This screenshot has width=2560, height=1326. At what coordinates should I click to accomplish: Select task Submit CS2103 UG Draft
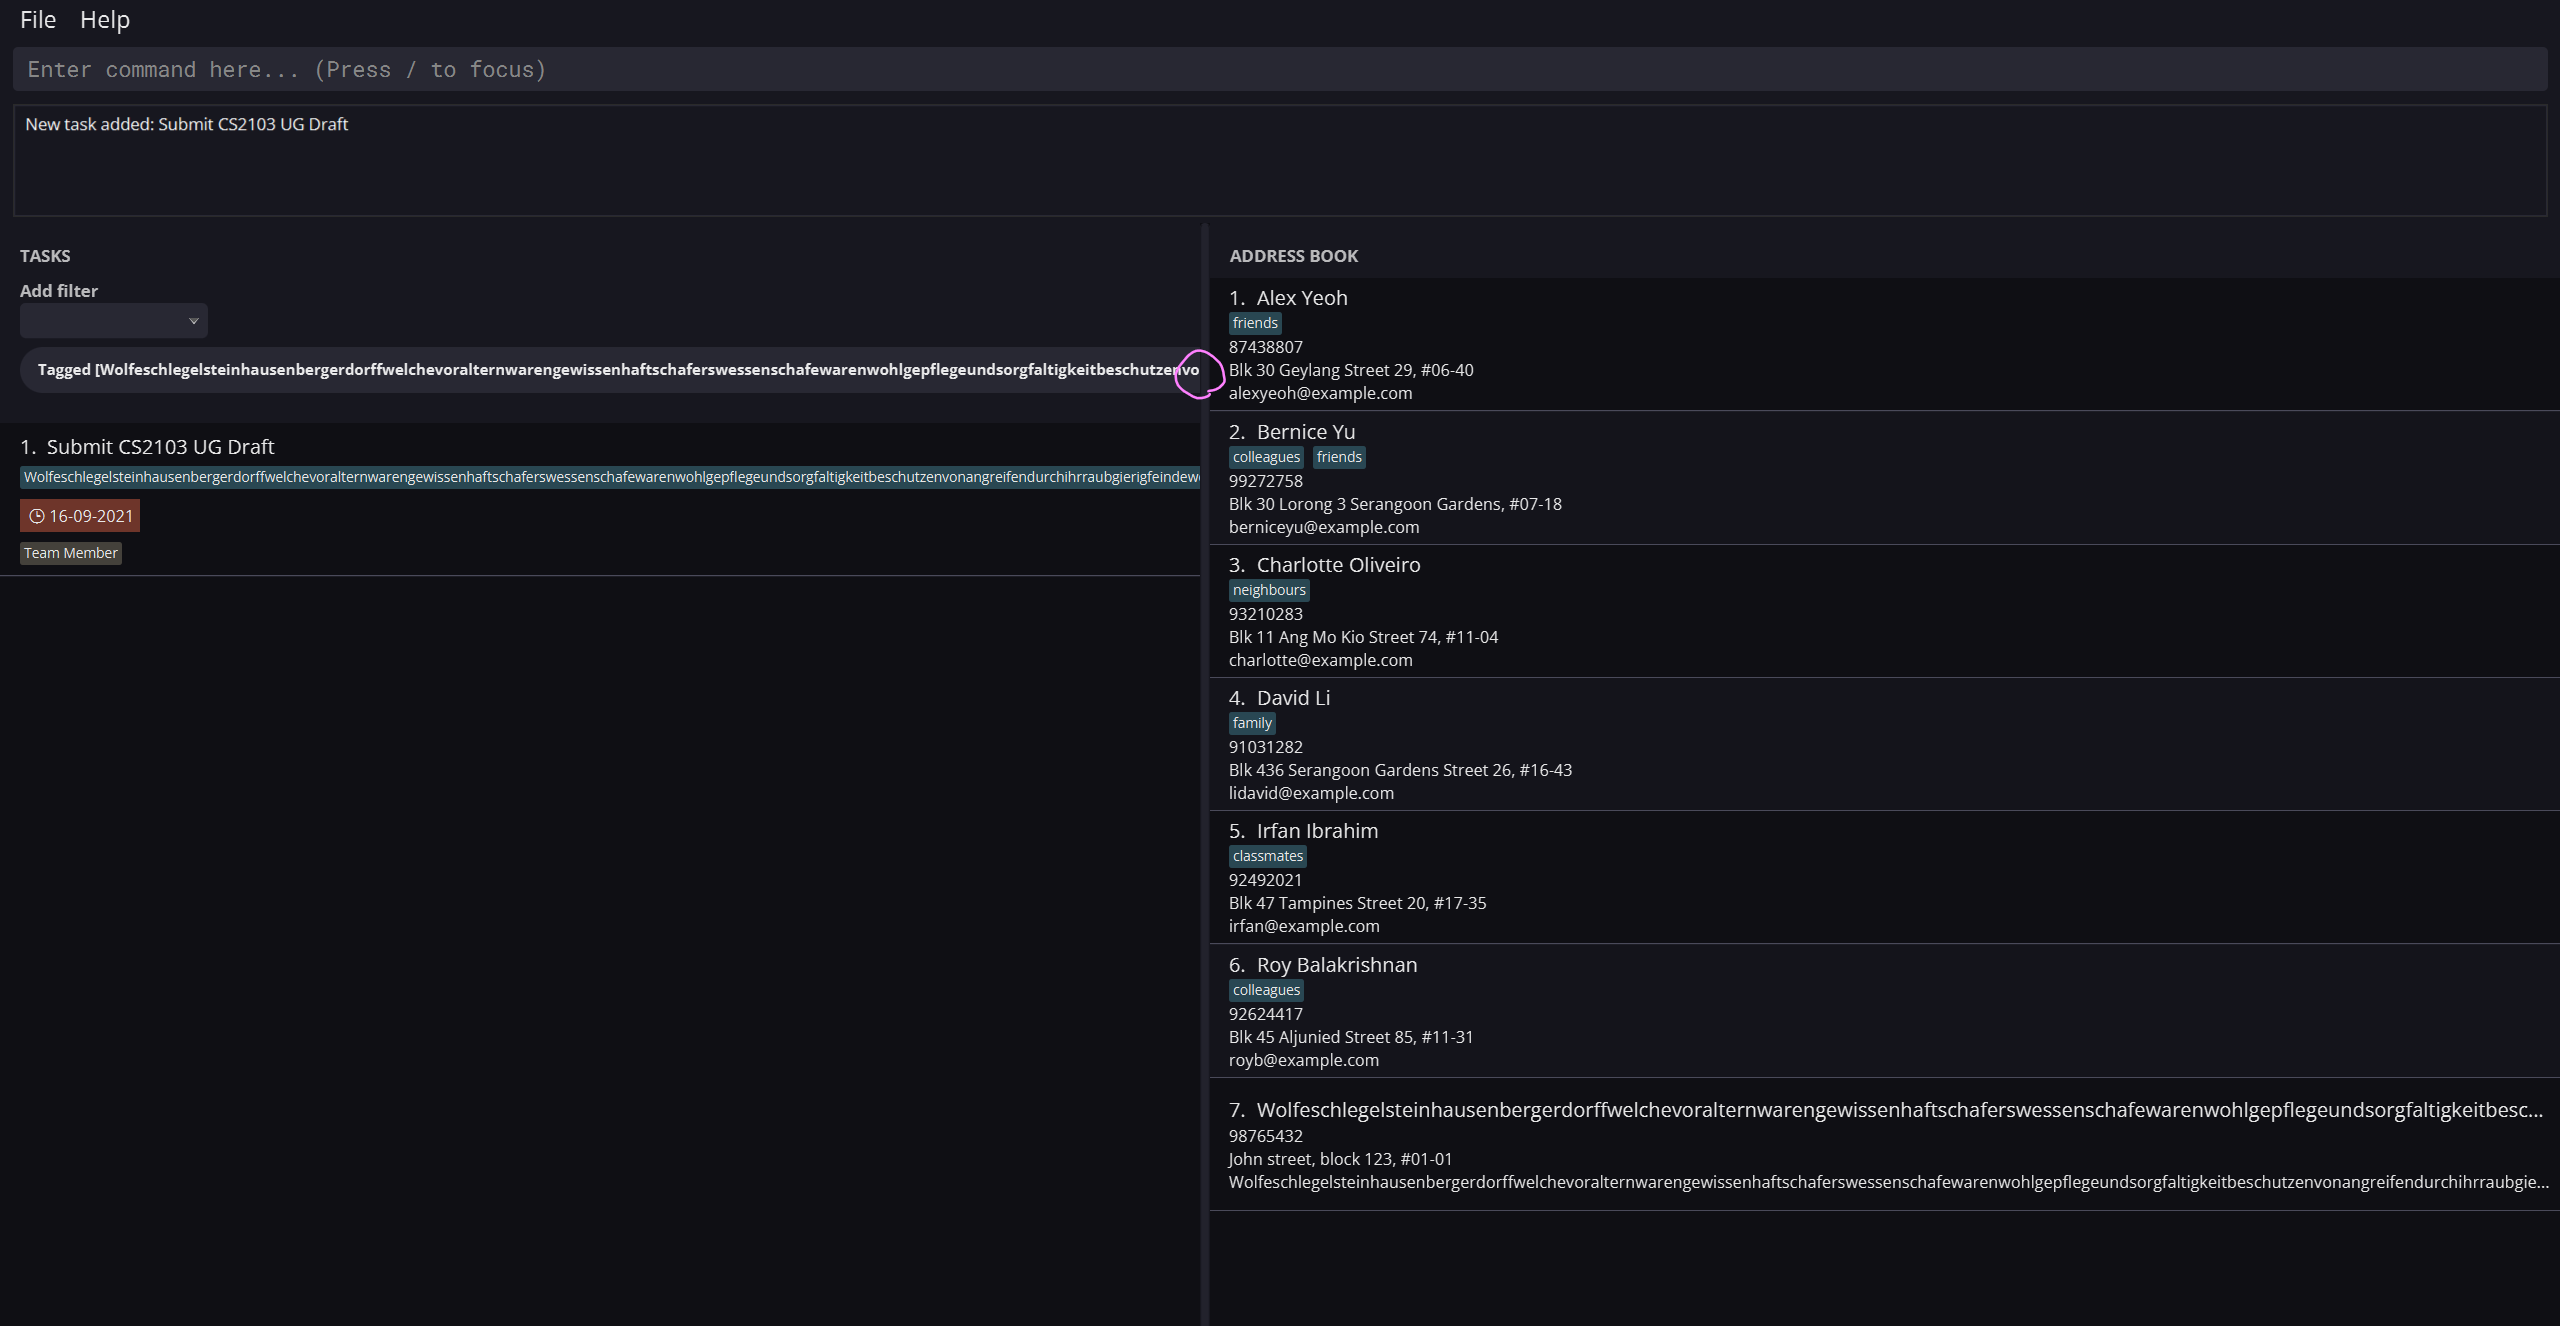[160, 447]
